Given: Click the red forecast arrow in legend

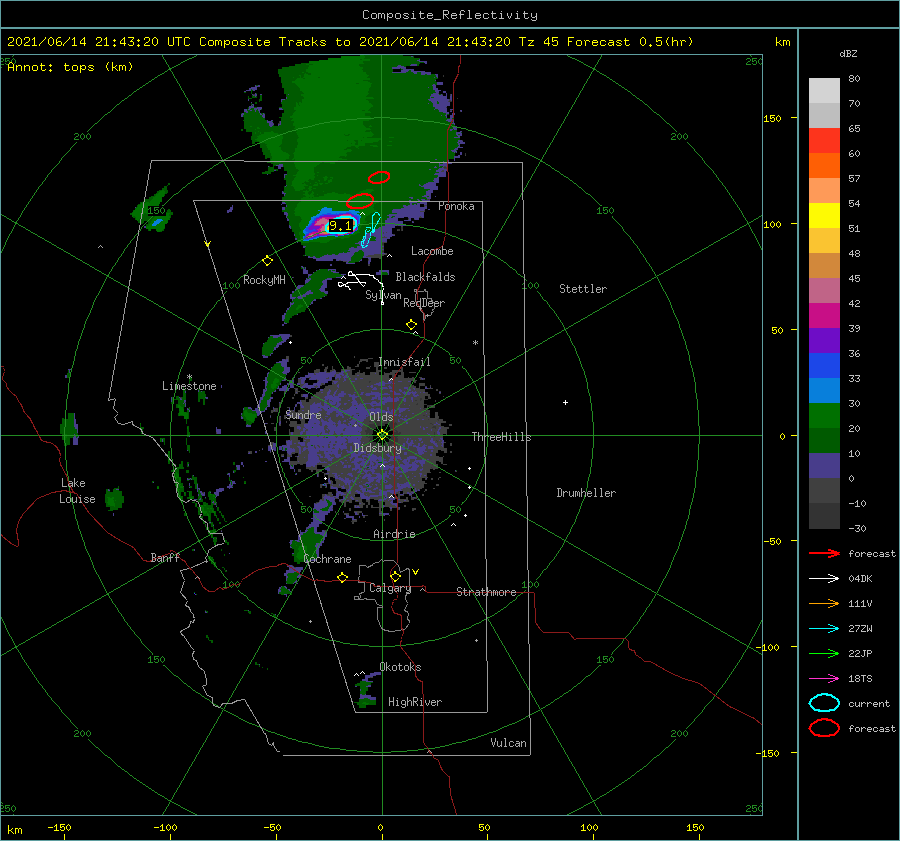Looking at the screenshot, I should click(824, 553).
